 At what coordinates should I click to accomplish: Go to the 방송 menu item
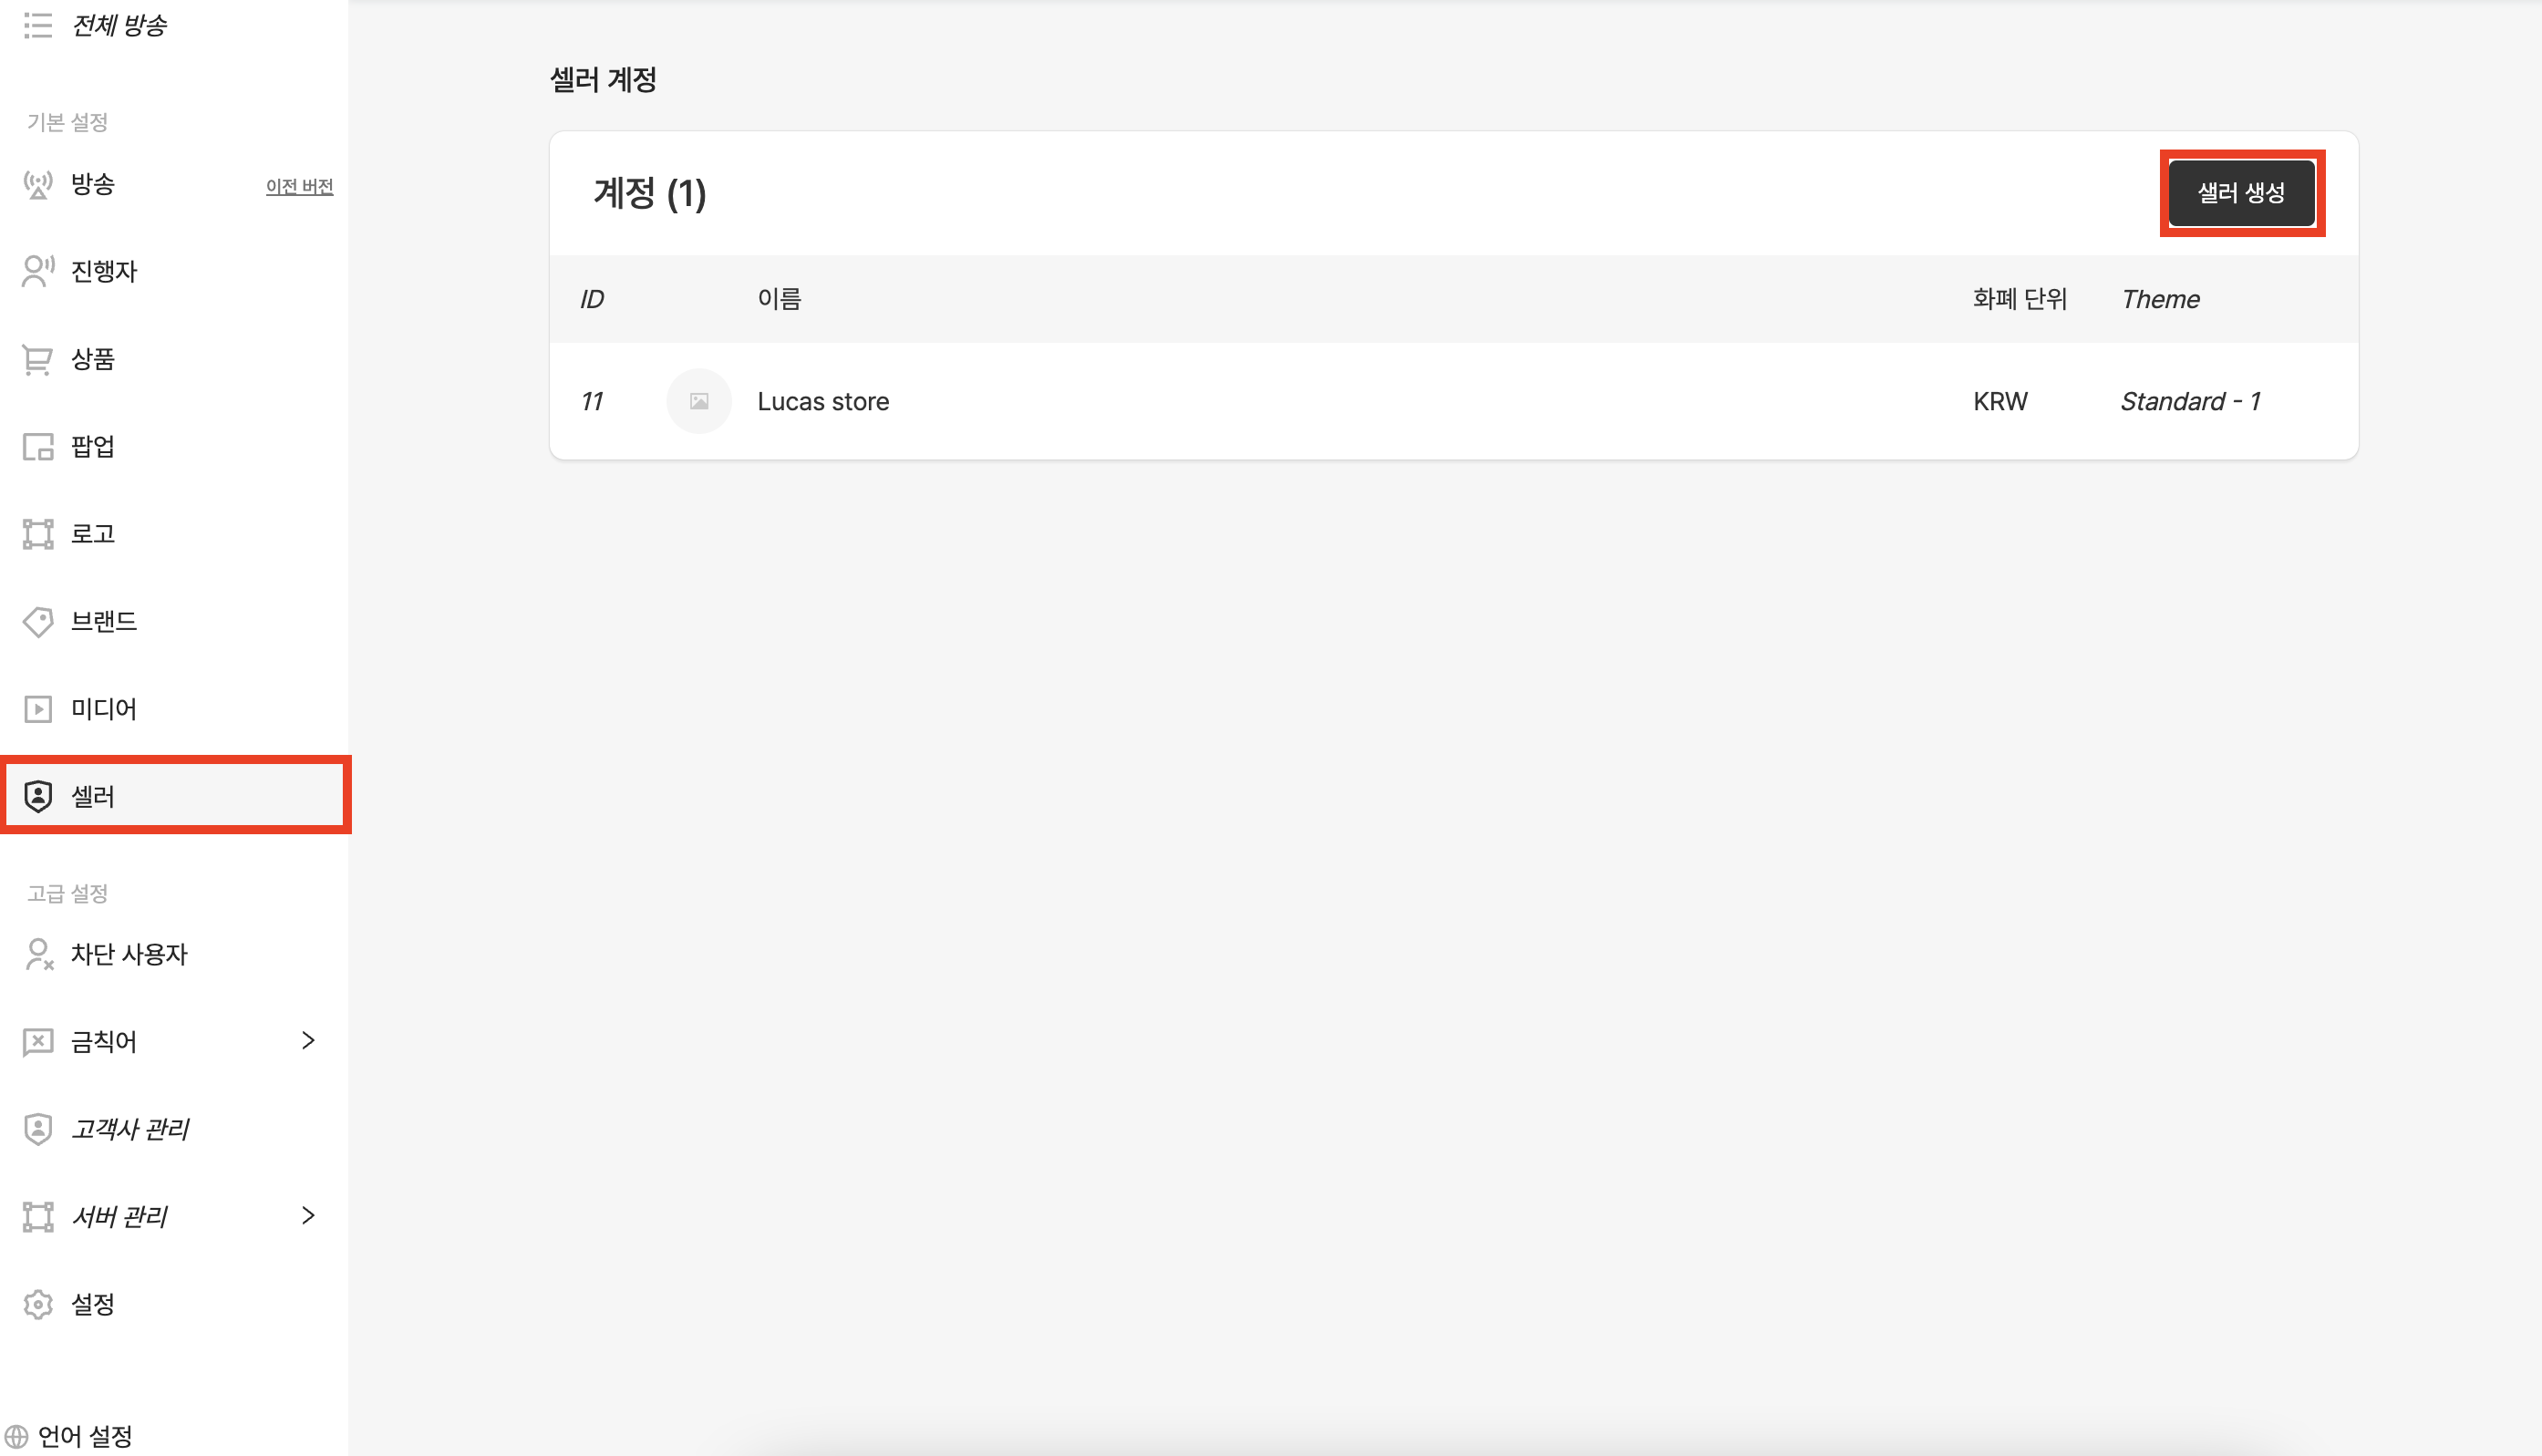point(93,184)
